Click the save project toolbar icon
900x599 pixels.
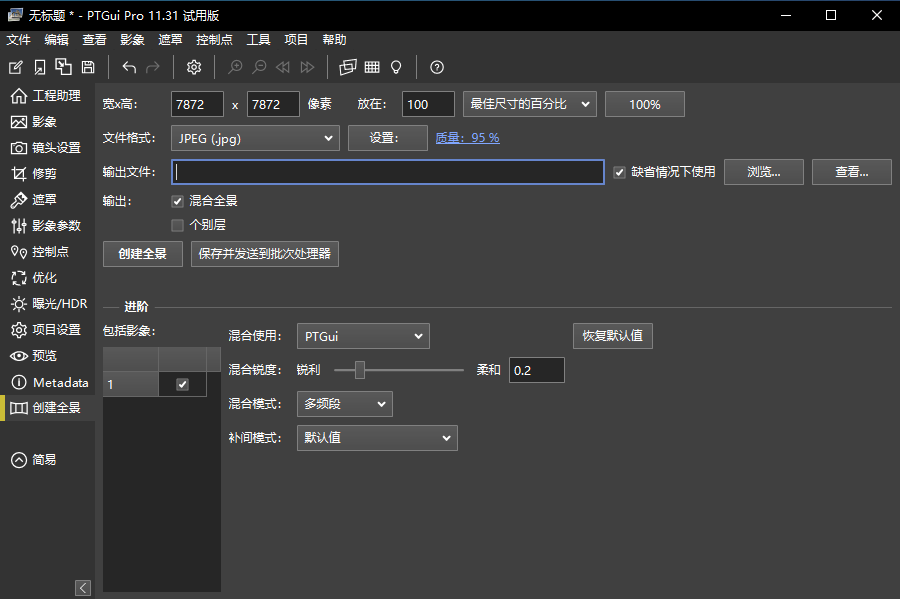click(x=87, y=67)
